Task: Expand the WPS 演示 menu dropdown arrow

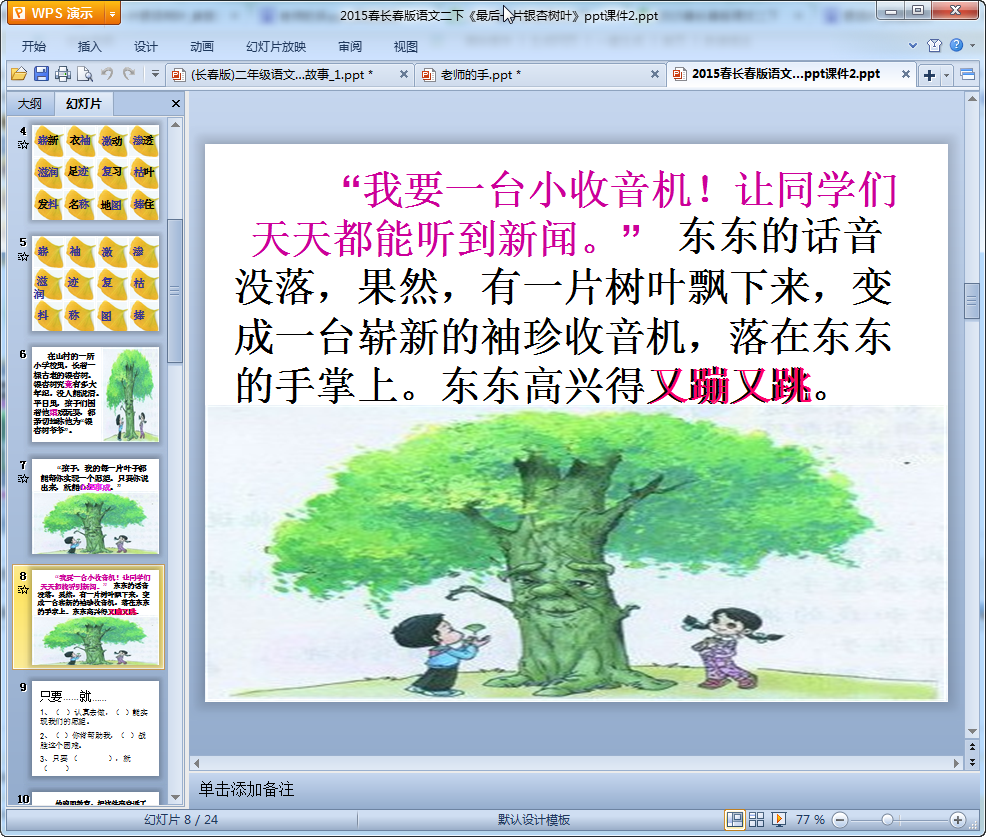Action: [113, 13]
